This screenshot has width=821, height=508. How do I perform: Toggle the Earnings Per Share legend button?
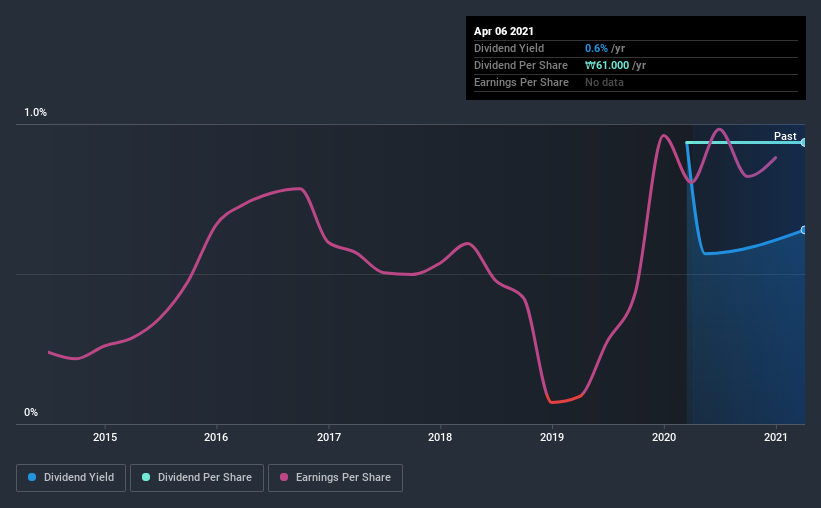(x=336, y=478)
